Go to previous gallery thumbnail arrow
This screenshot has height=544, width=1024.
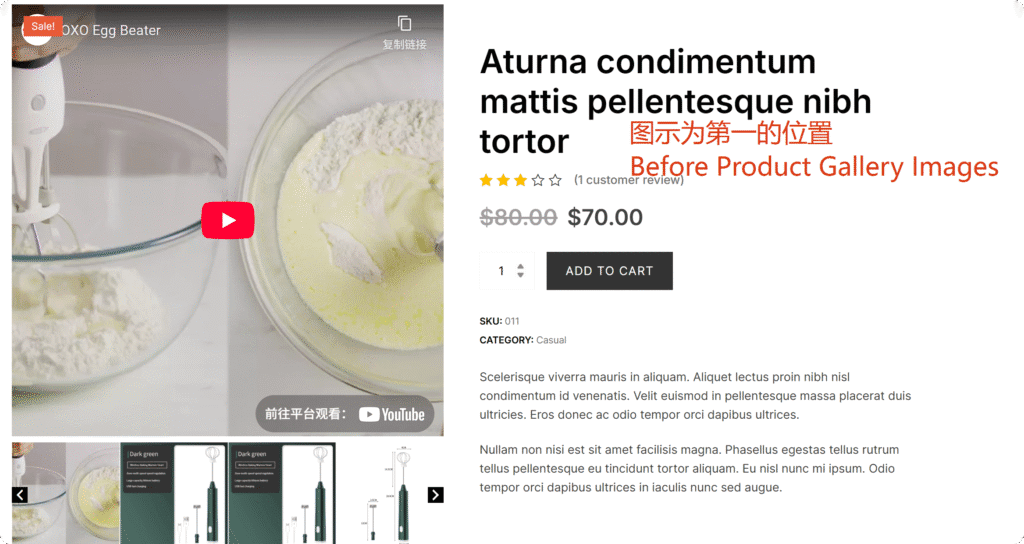click(20, 494)
